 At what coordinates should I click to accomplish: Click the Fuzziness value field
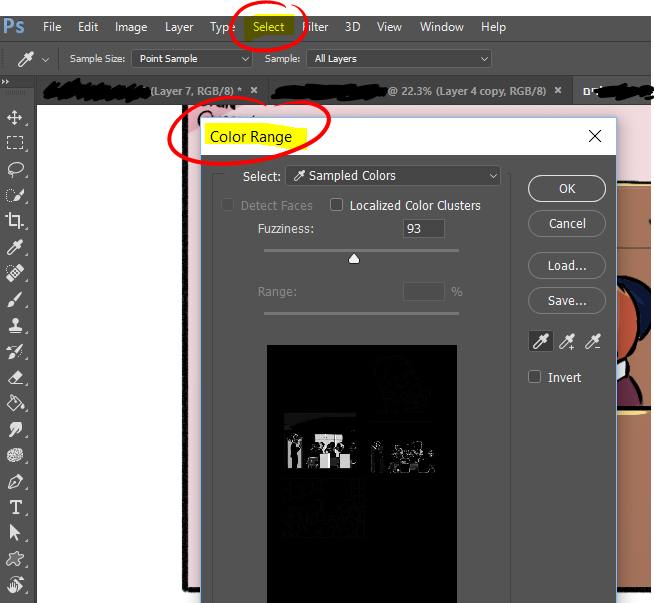tap(423, 229)
